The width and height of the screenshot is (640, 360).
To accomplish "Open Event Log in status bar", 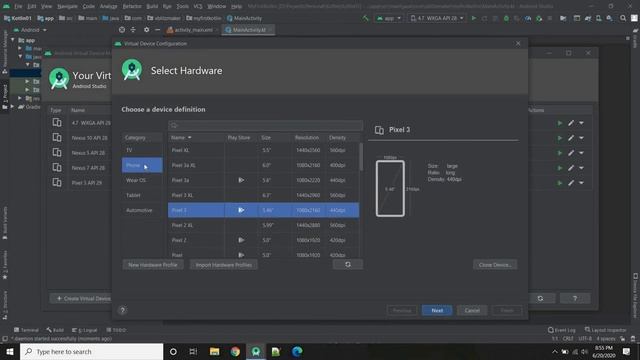I will (x=562, y=330).
